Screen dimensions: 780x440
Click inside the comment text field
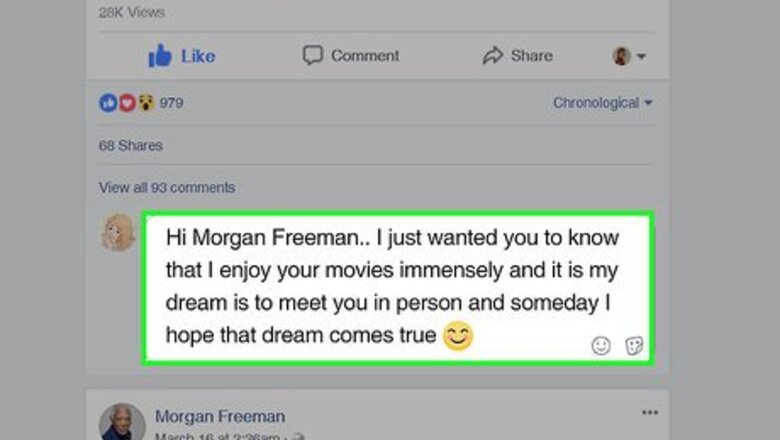click(395, 285)
